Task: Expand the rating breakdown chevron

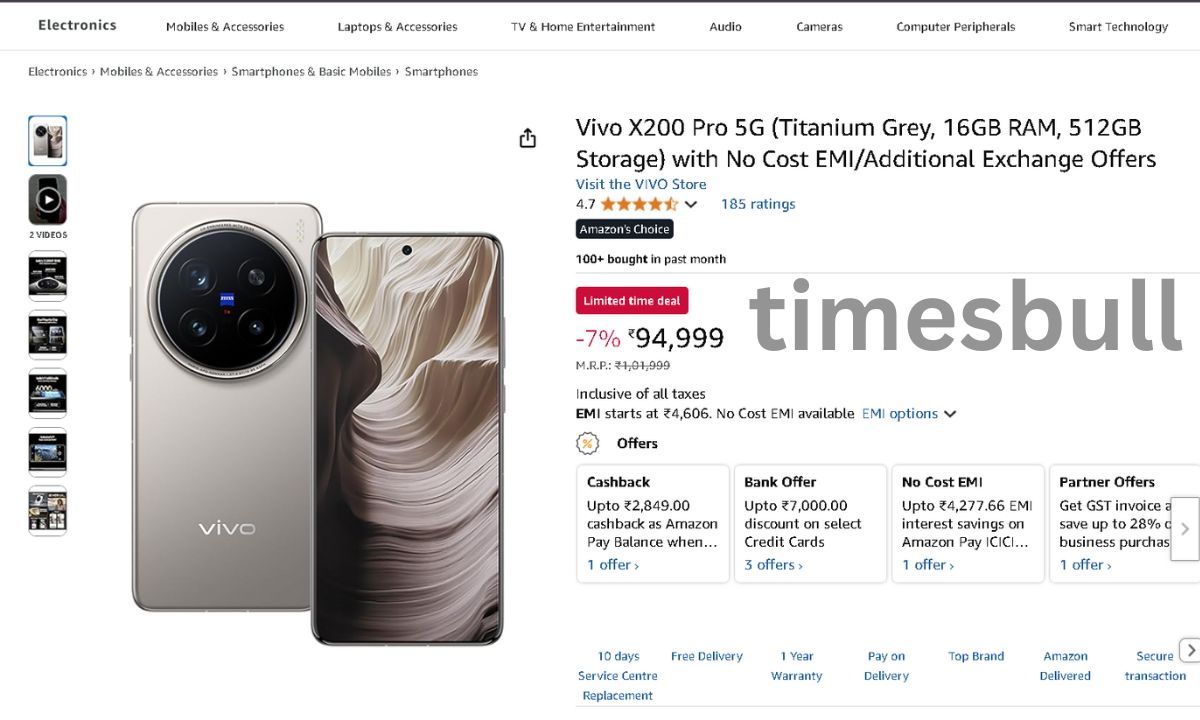Action: click(691, 205)
